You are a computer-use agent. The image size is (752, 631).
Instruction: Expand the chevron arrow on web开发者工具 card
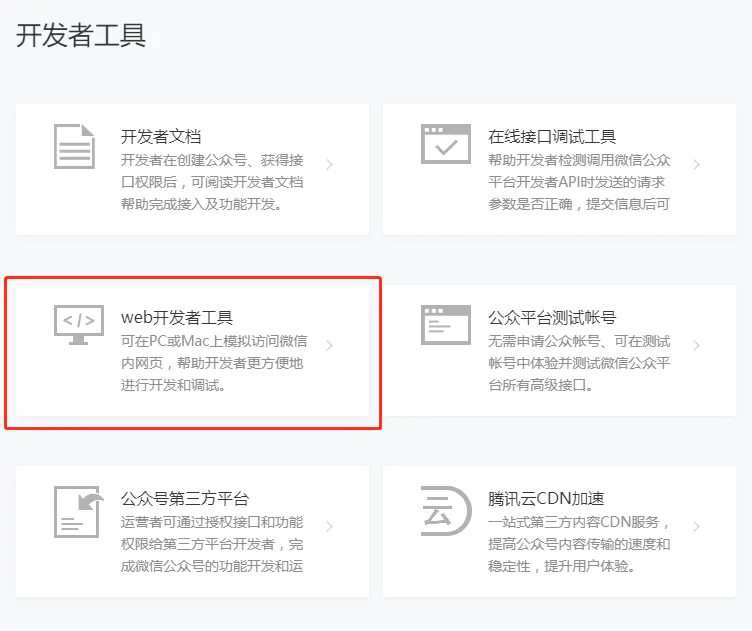(329, 346)
